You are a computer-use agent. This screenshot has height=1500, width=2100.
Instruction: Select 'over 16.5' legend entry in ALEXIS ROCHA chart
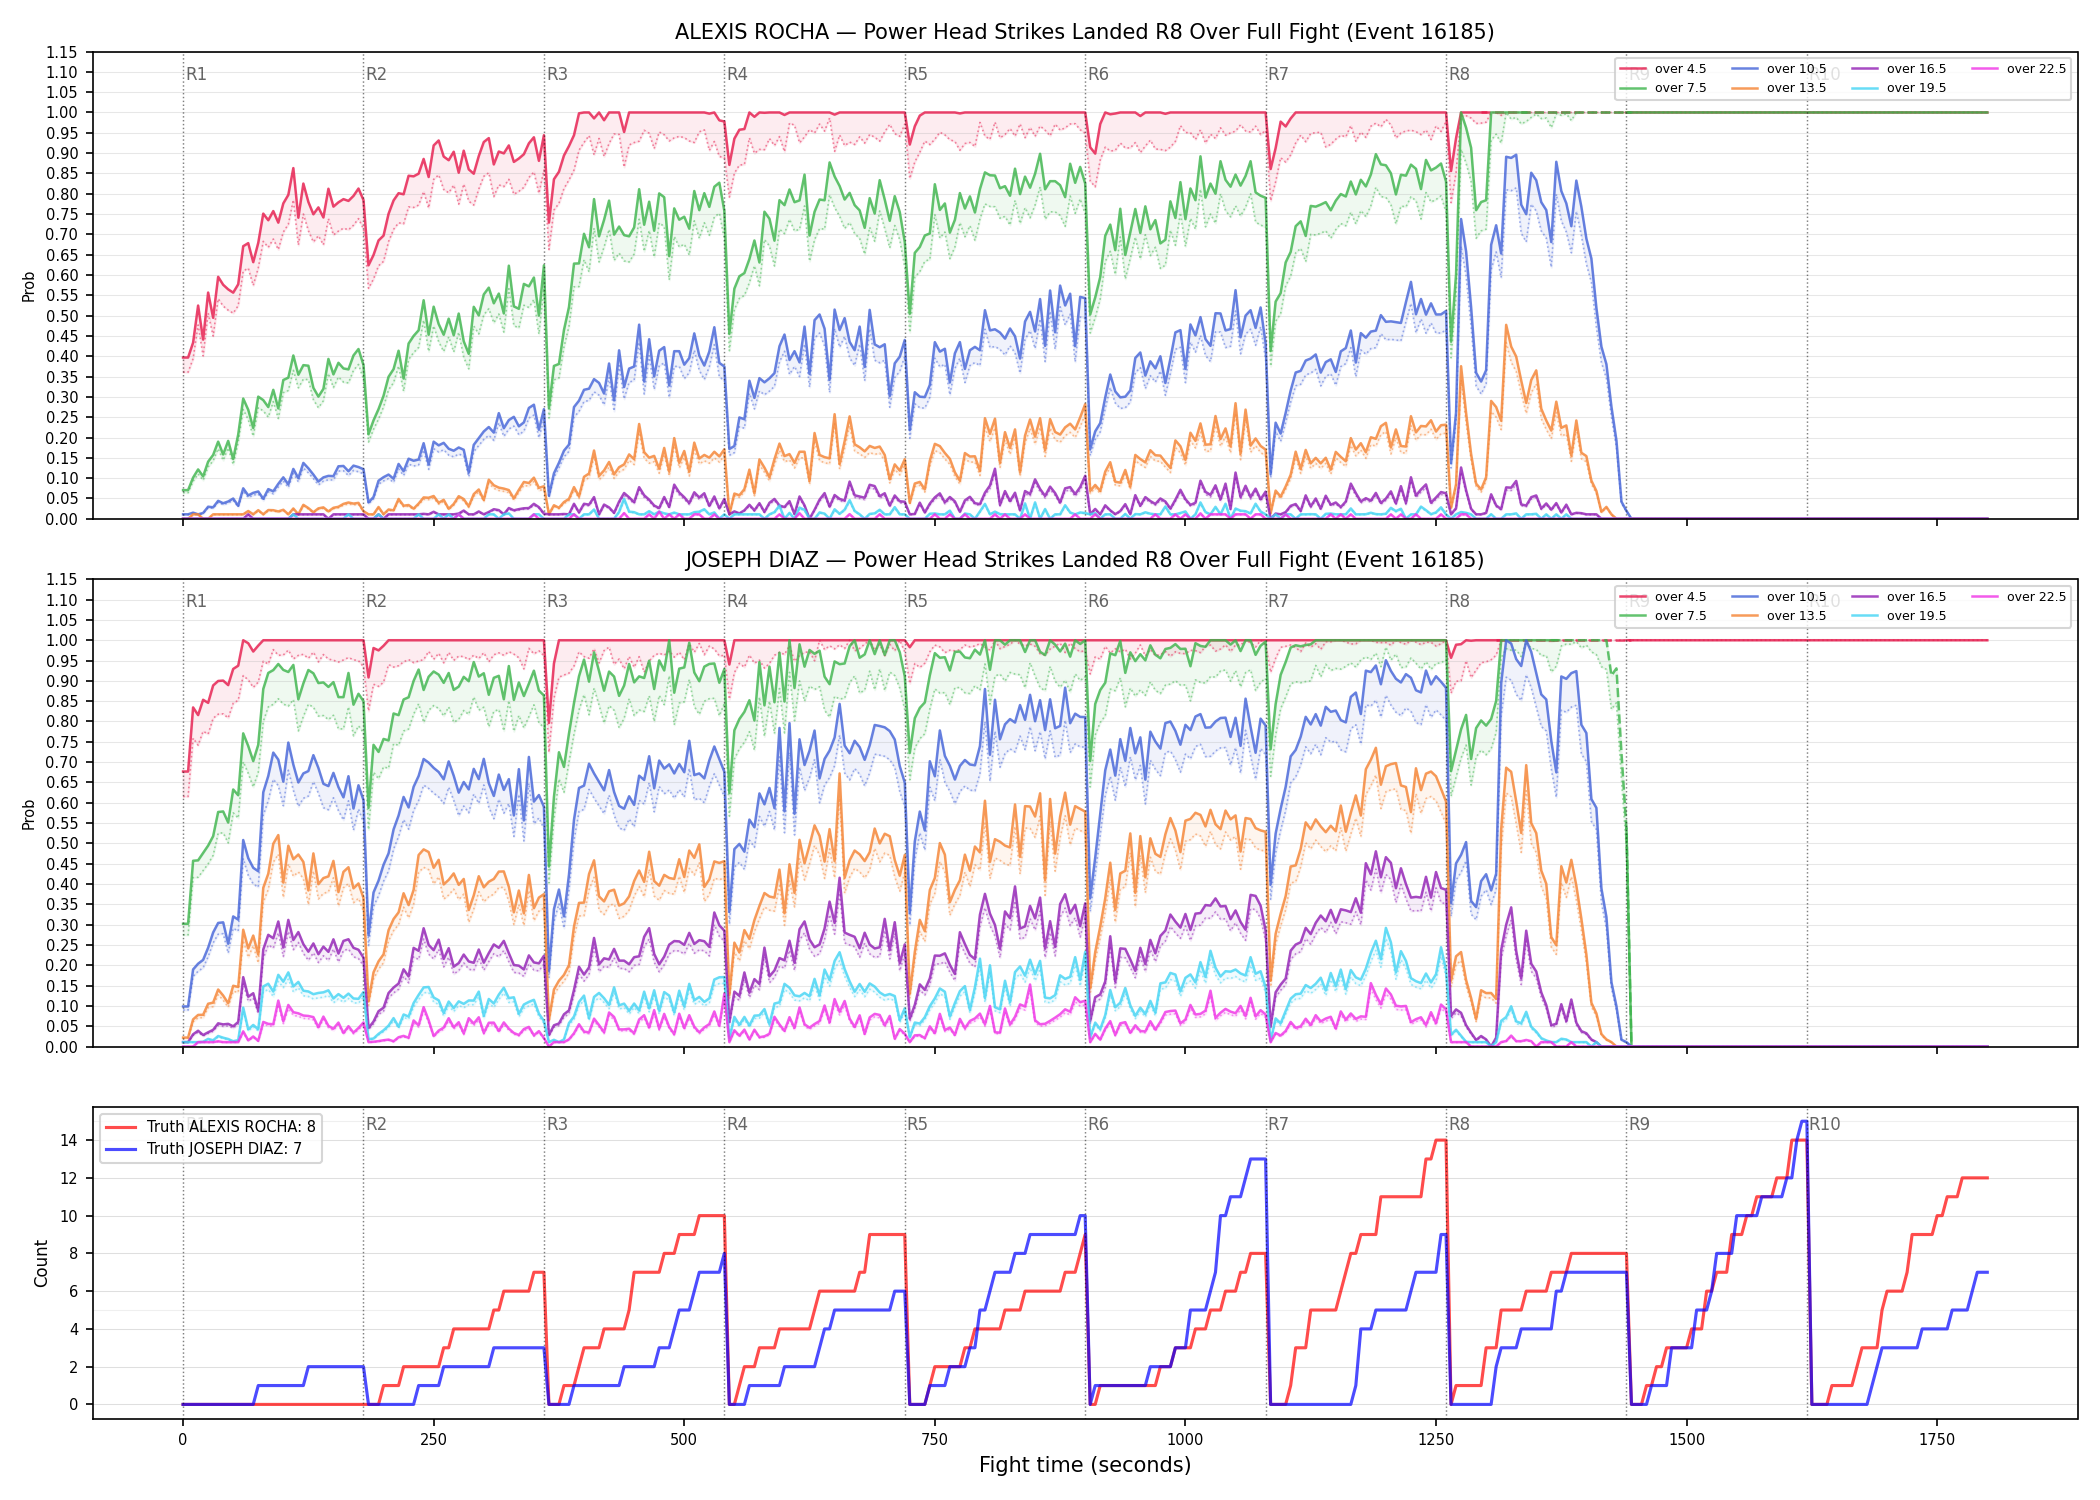1898,69
